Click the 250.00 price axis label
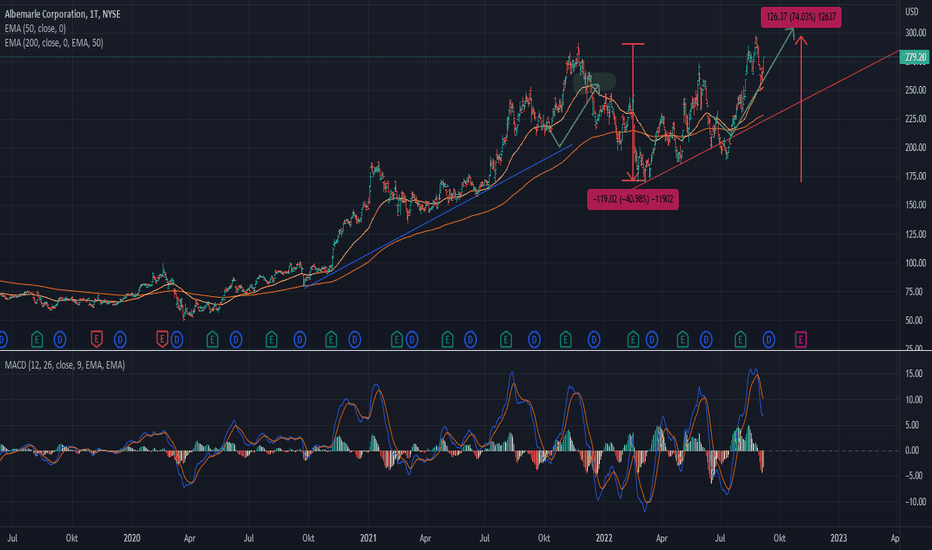The height and width of the screenshot is (550, 932). coord(915,90)
